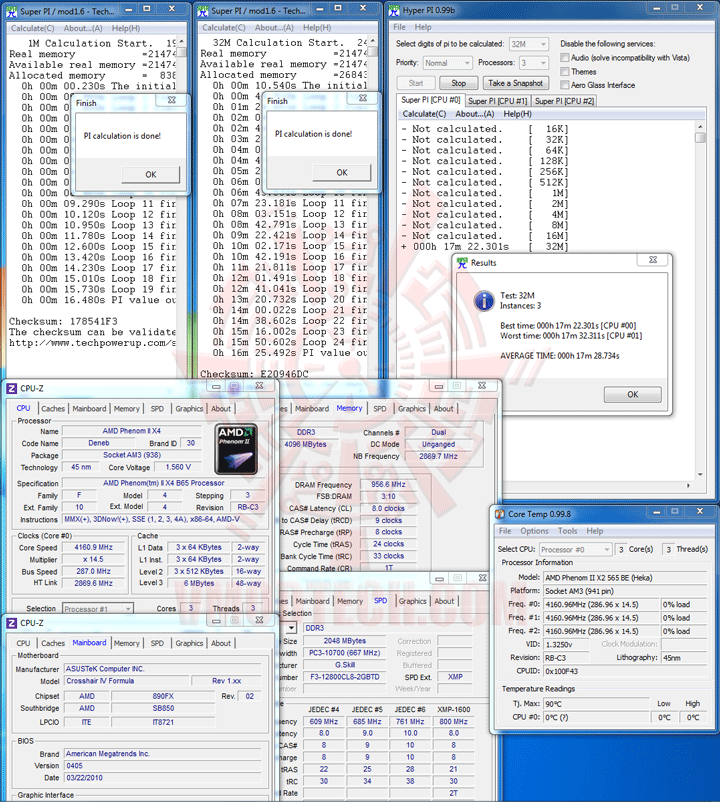Open Calculate(C) menu in 1M Super PI window
The width and height of the screenshot is (720, 802).
coord(33,28)
